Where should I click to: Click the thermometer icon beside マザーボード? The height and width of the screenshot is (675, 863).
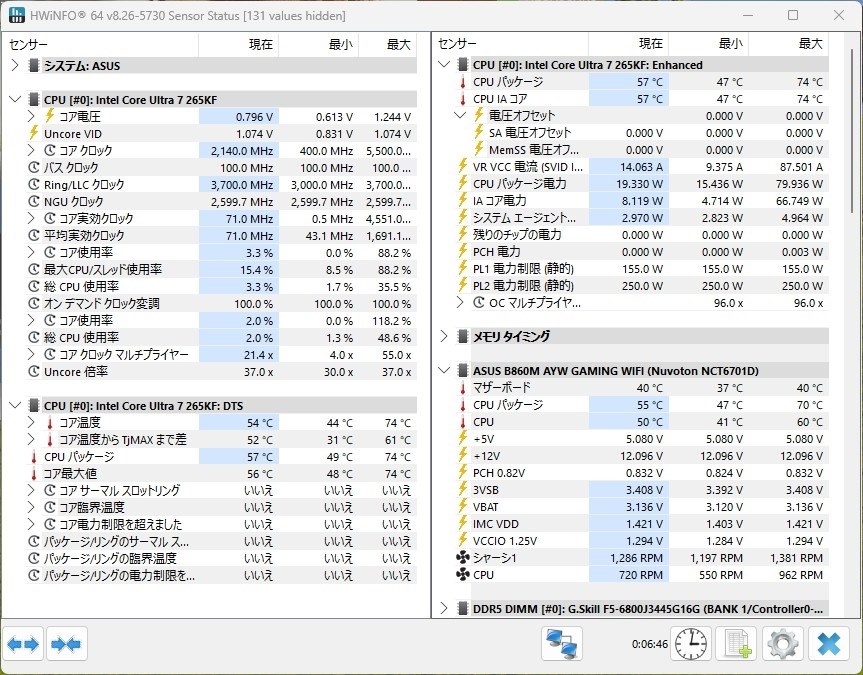tap(463, 388)
